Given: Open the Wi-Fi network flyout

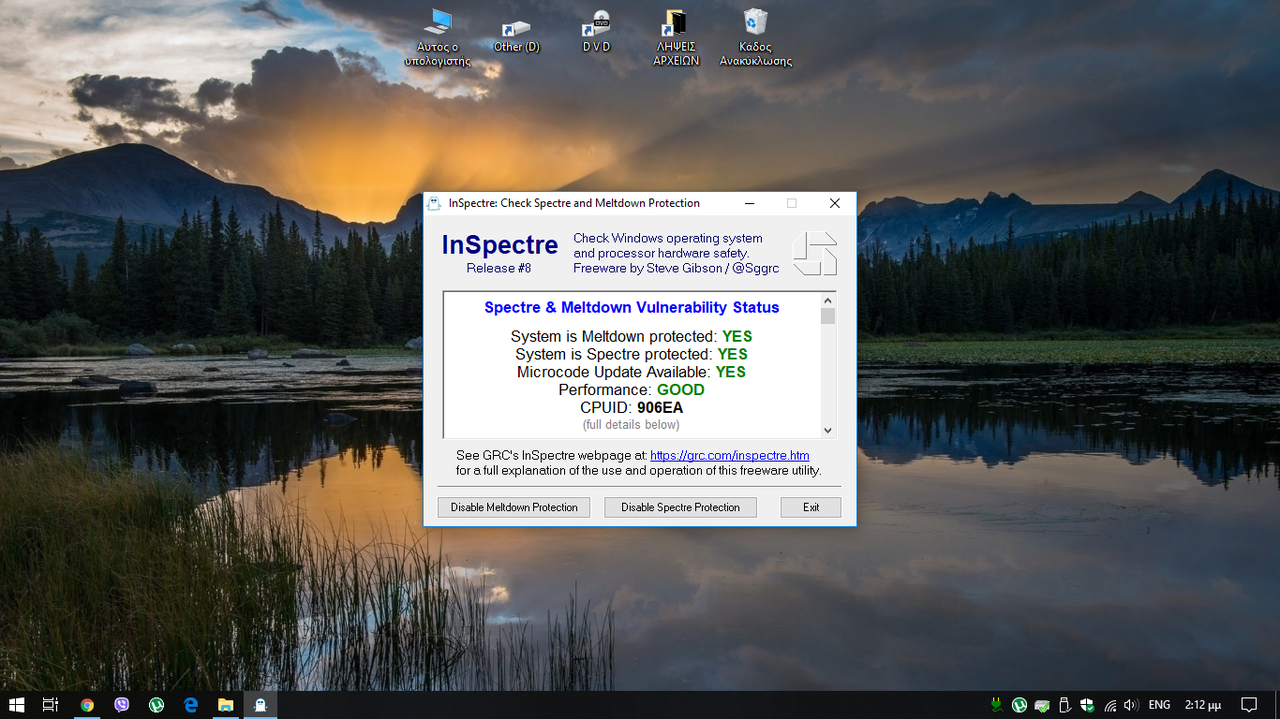Looking at the screenshot, I should (1110, 705).
